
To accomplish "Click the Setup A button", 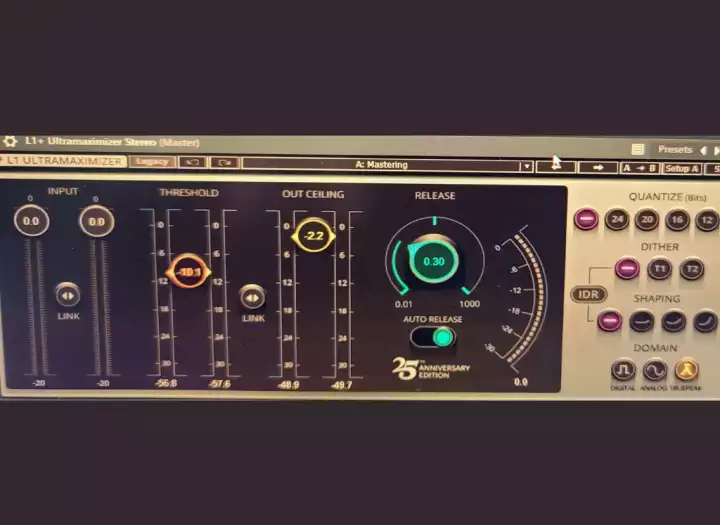I will 681,169.
